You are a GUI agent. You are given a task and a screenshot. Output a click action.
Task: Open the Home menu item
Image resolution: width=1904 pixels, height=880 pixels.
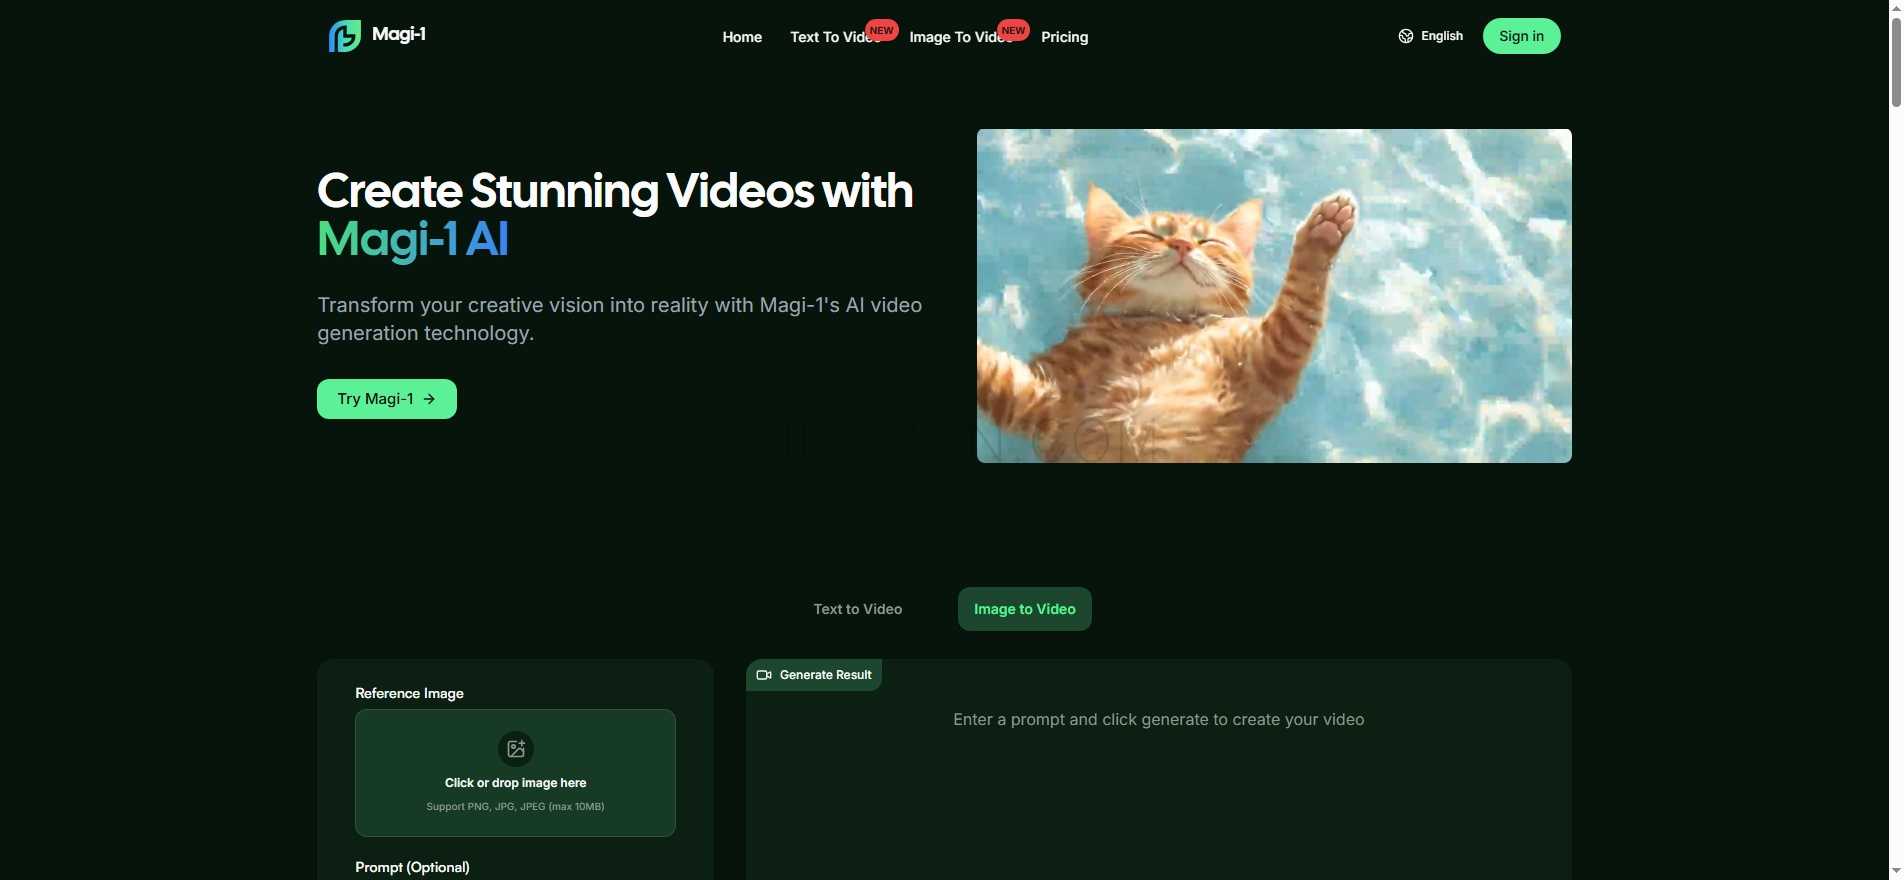point(742,37)
